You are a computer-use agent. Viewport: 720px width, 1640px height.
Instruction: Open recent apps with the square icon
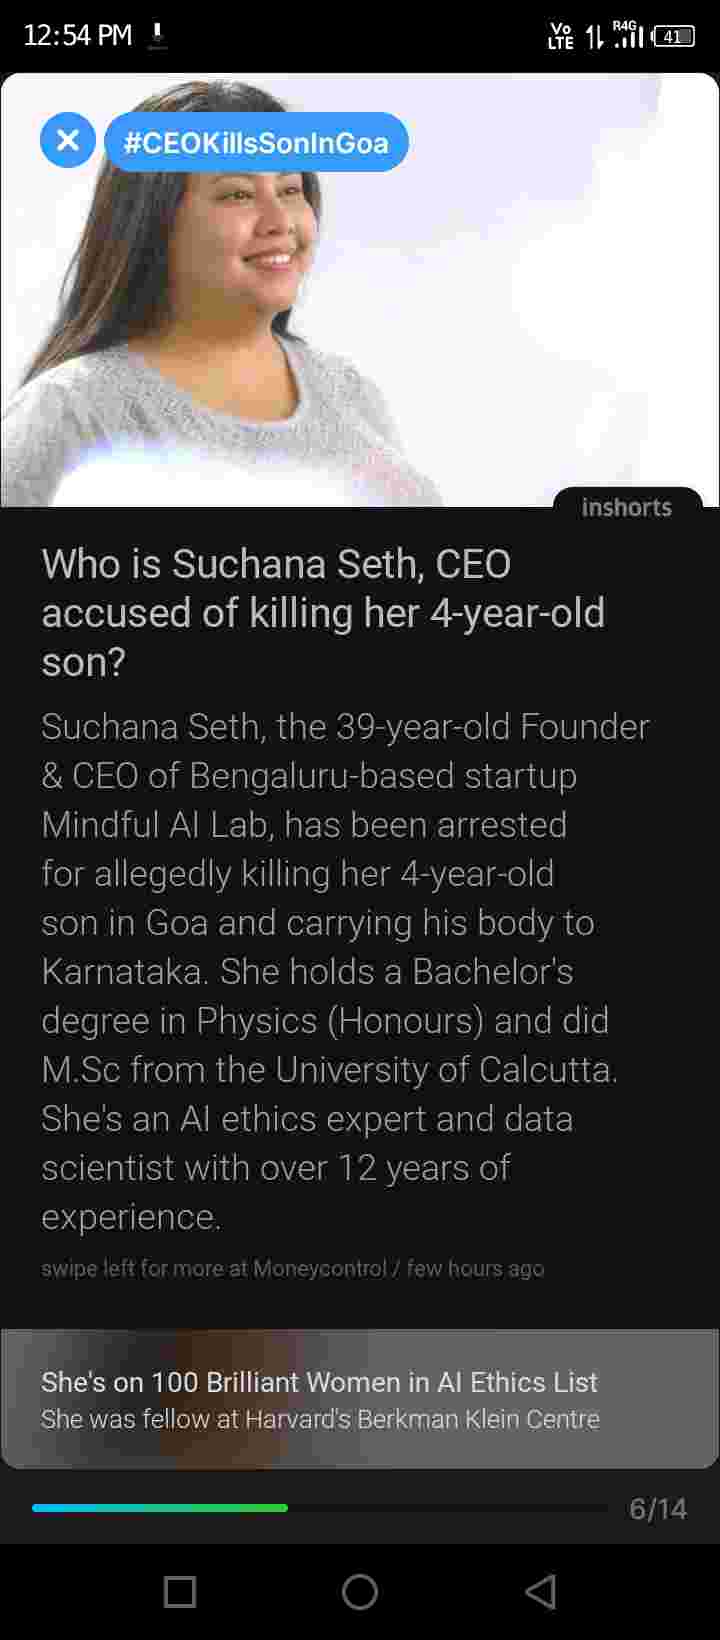click(180, 1591)
